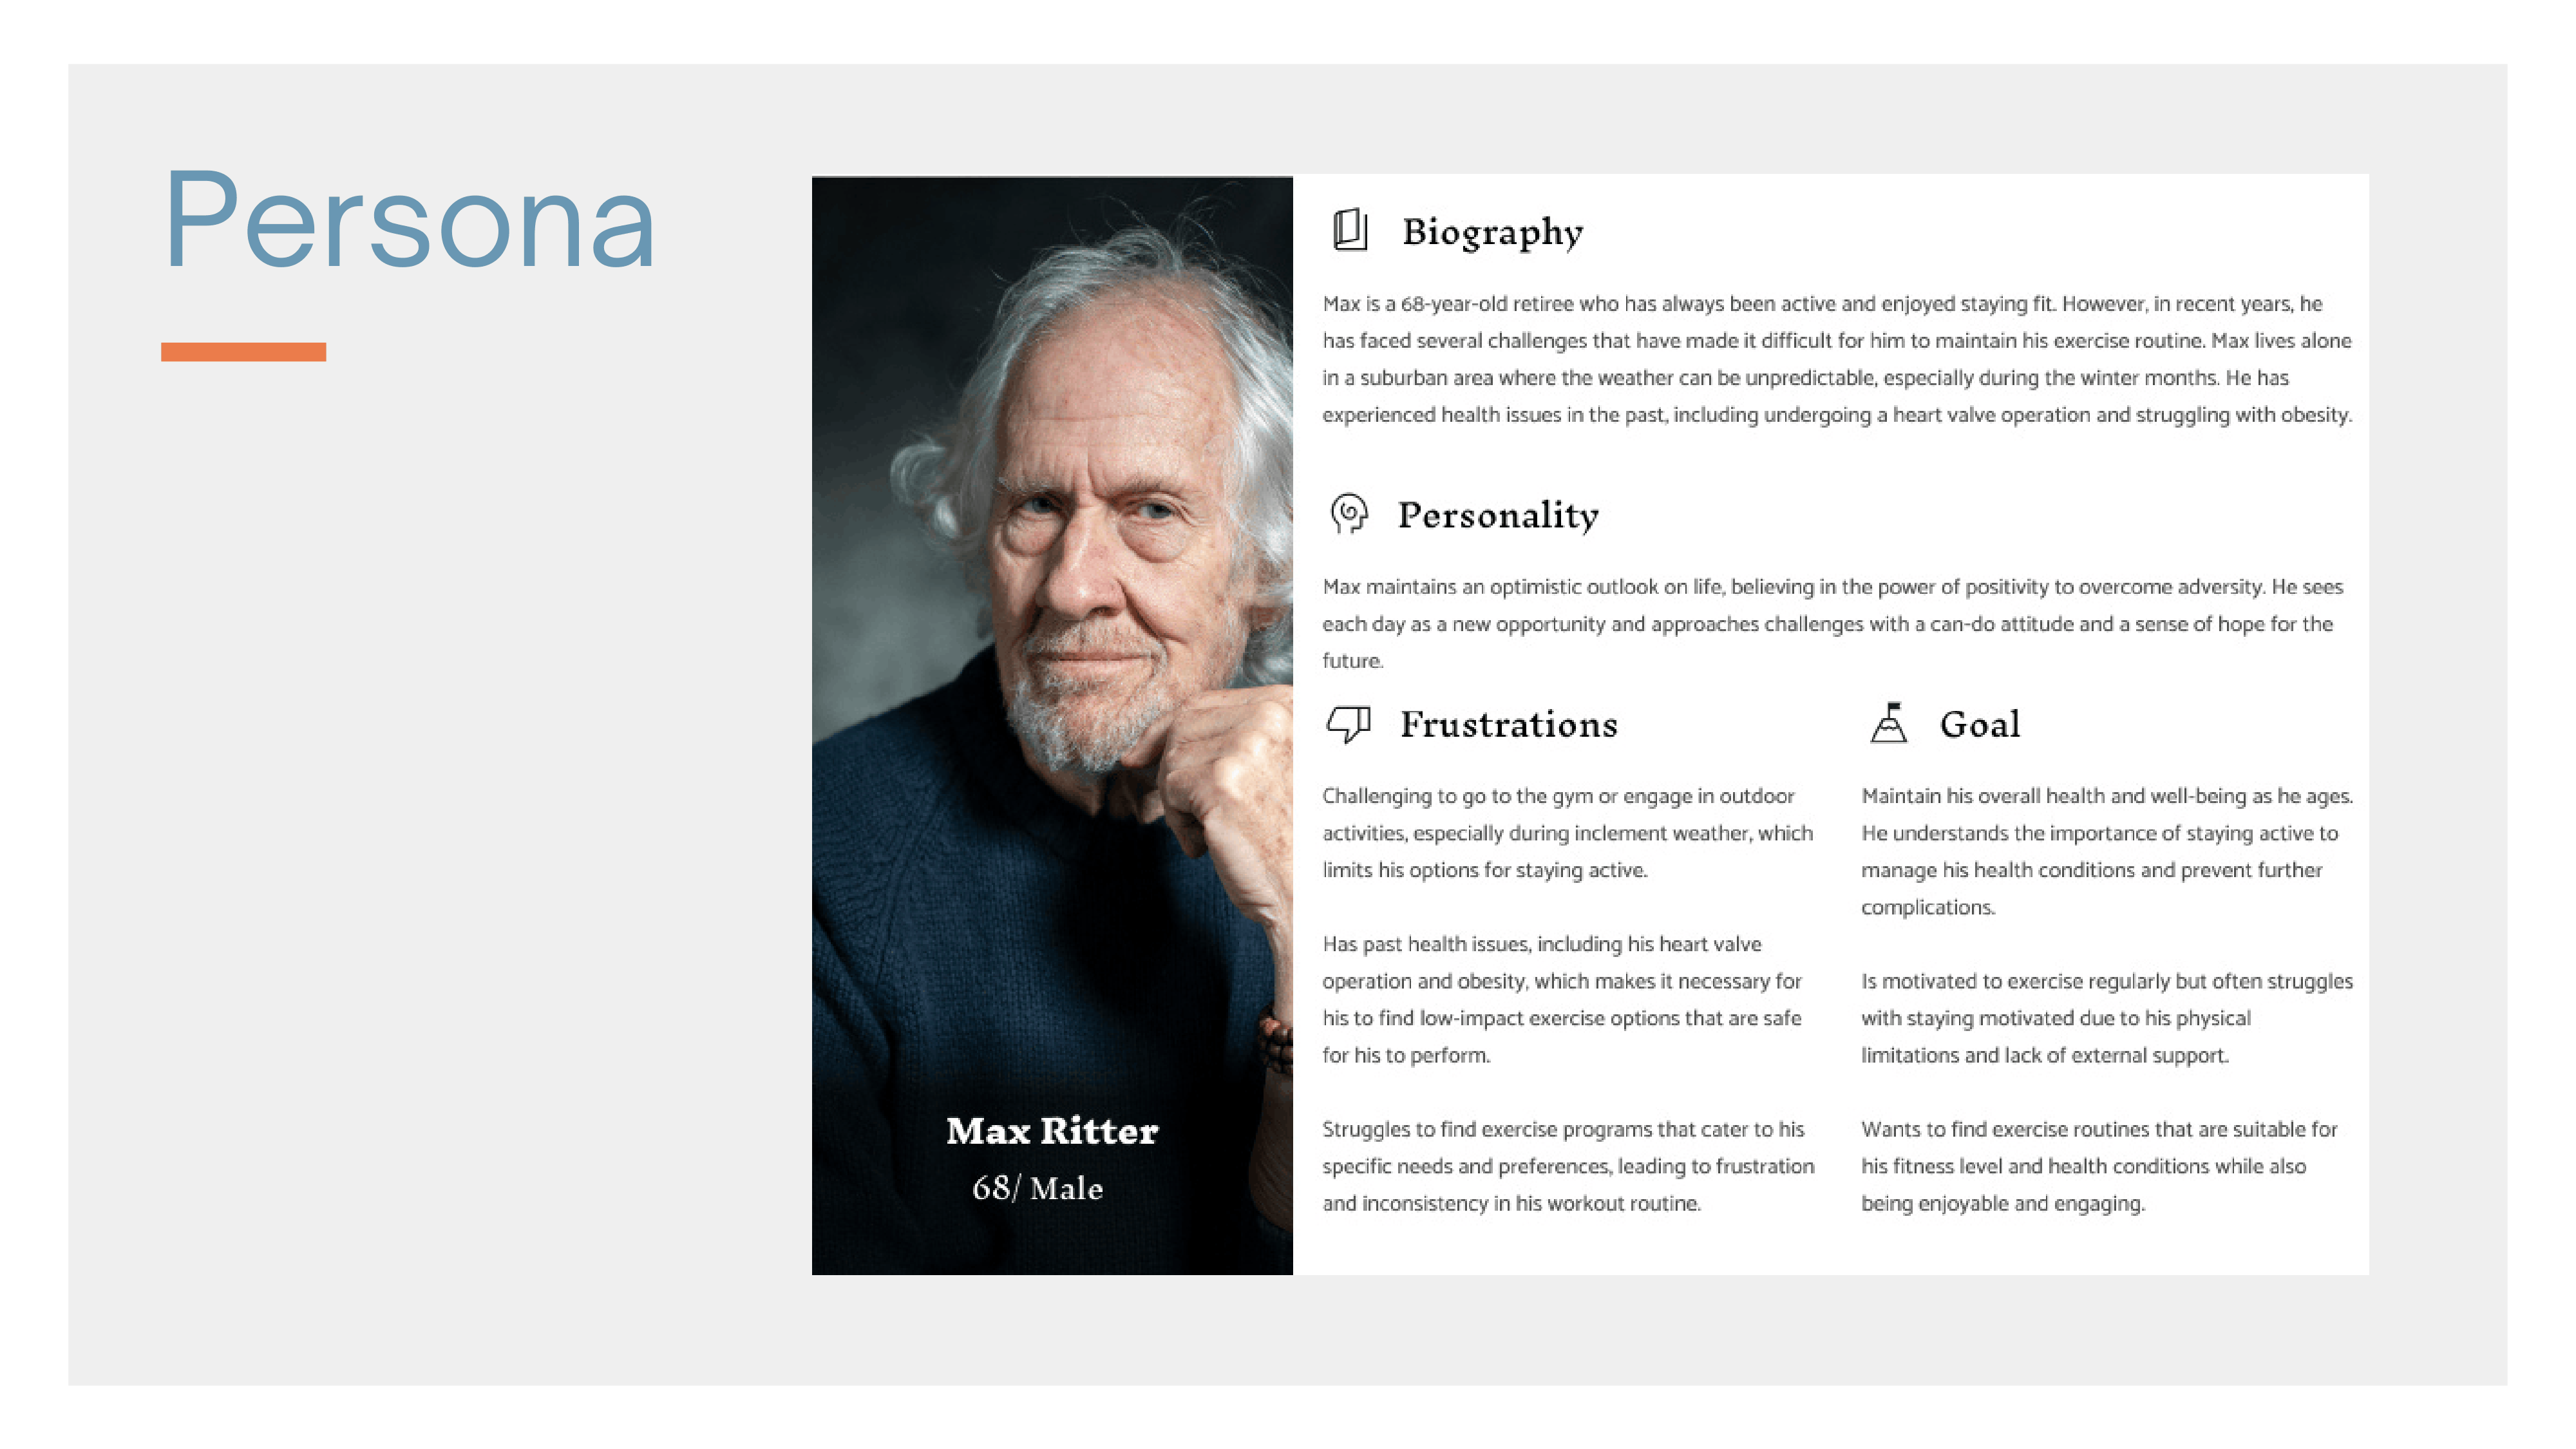Viewport: 2576px width, 1449px height.
Task: Click the frustration about inconsistent workout routine
Action: (1567, 1166)
